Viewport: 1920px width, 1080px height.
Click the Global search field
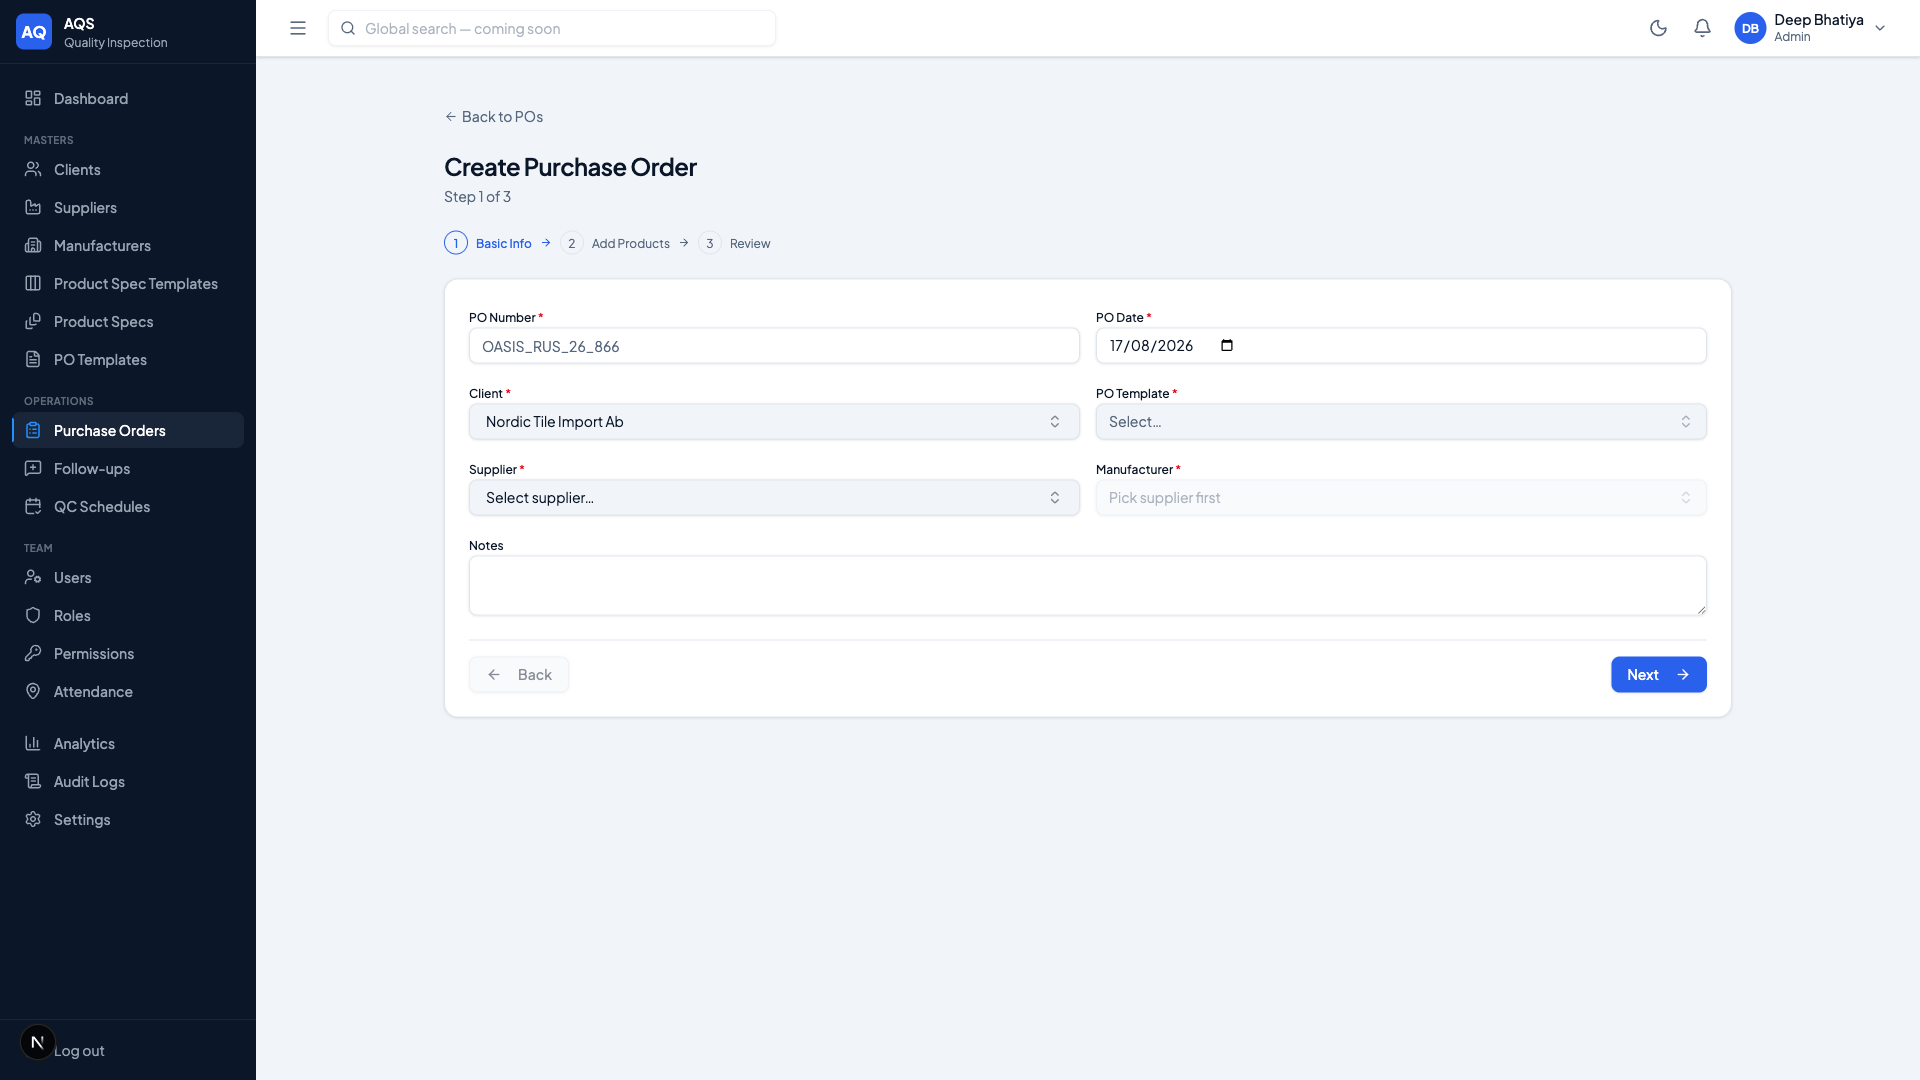pyautogui.click(x=552, y=28)
